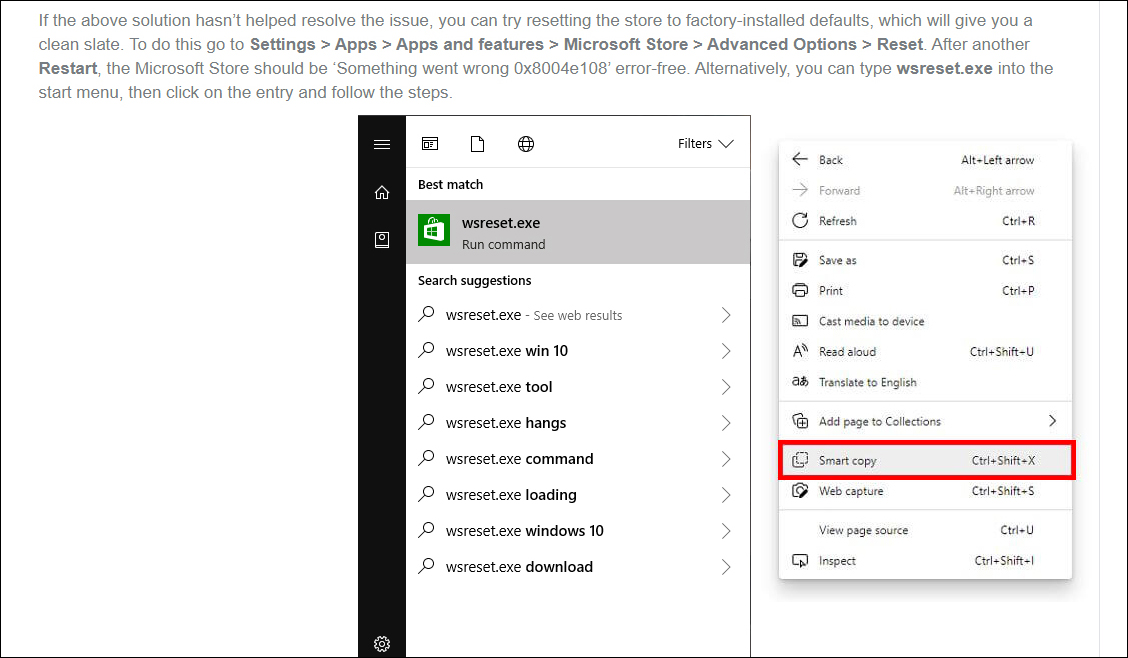This screenshot has width=1128, height=658.
Task: Expand the 'wsreset.exe download' arrow
Action: point(726,567)
